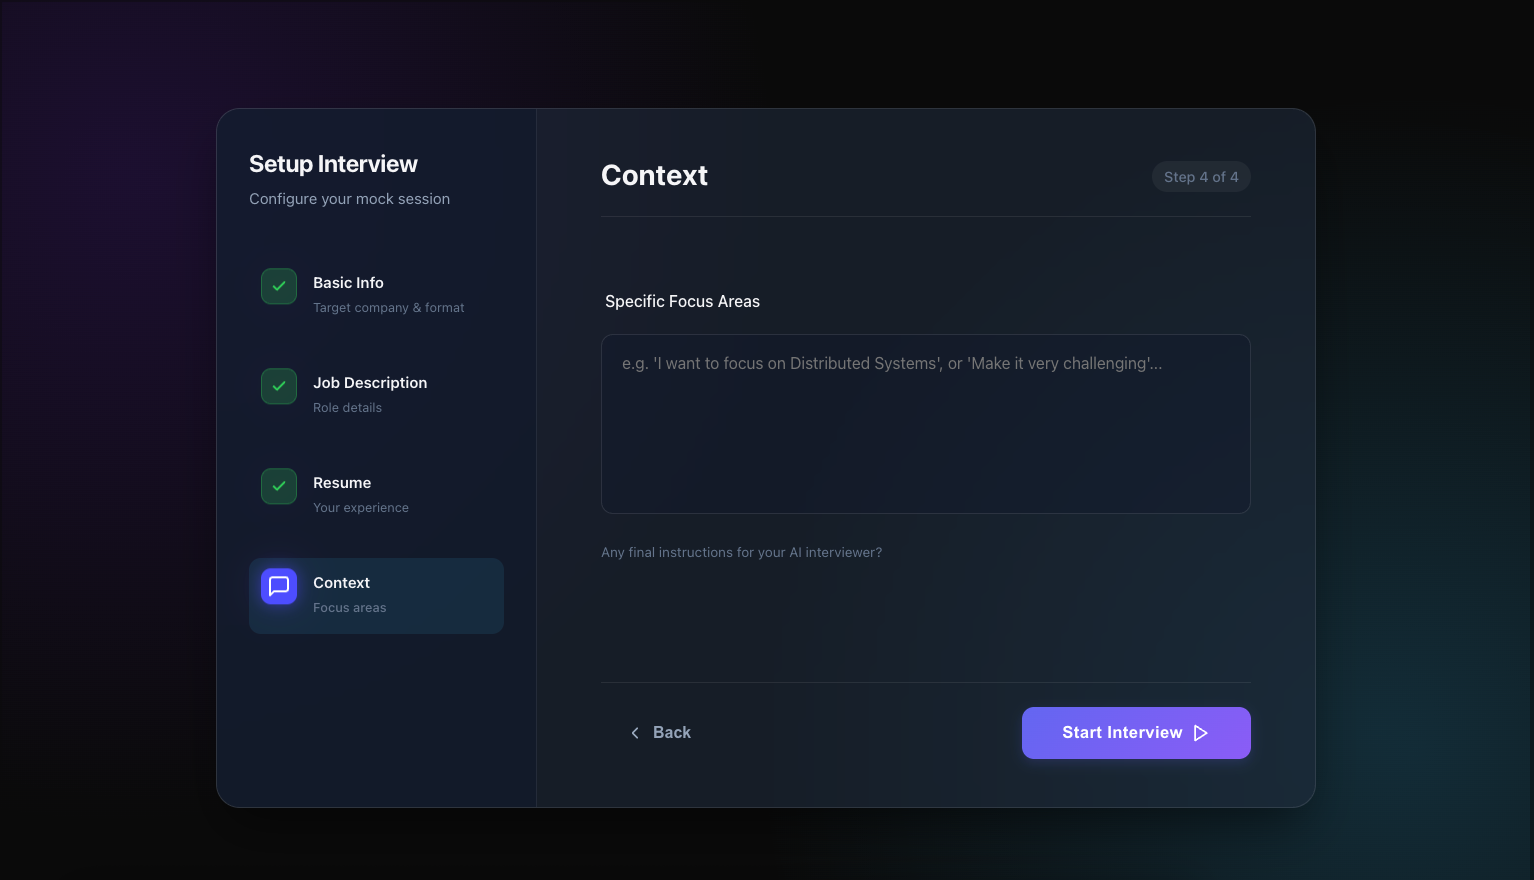Switch to the Job Description step
This screenshot has height=880, width=1534.
click(x=376, y=394)
